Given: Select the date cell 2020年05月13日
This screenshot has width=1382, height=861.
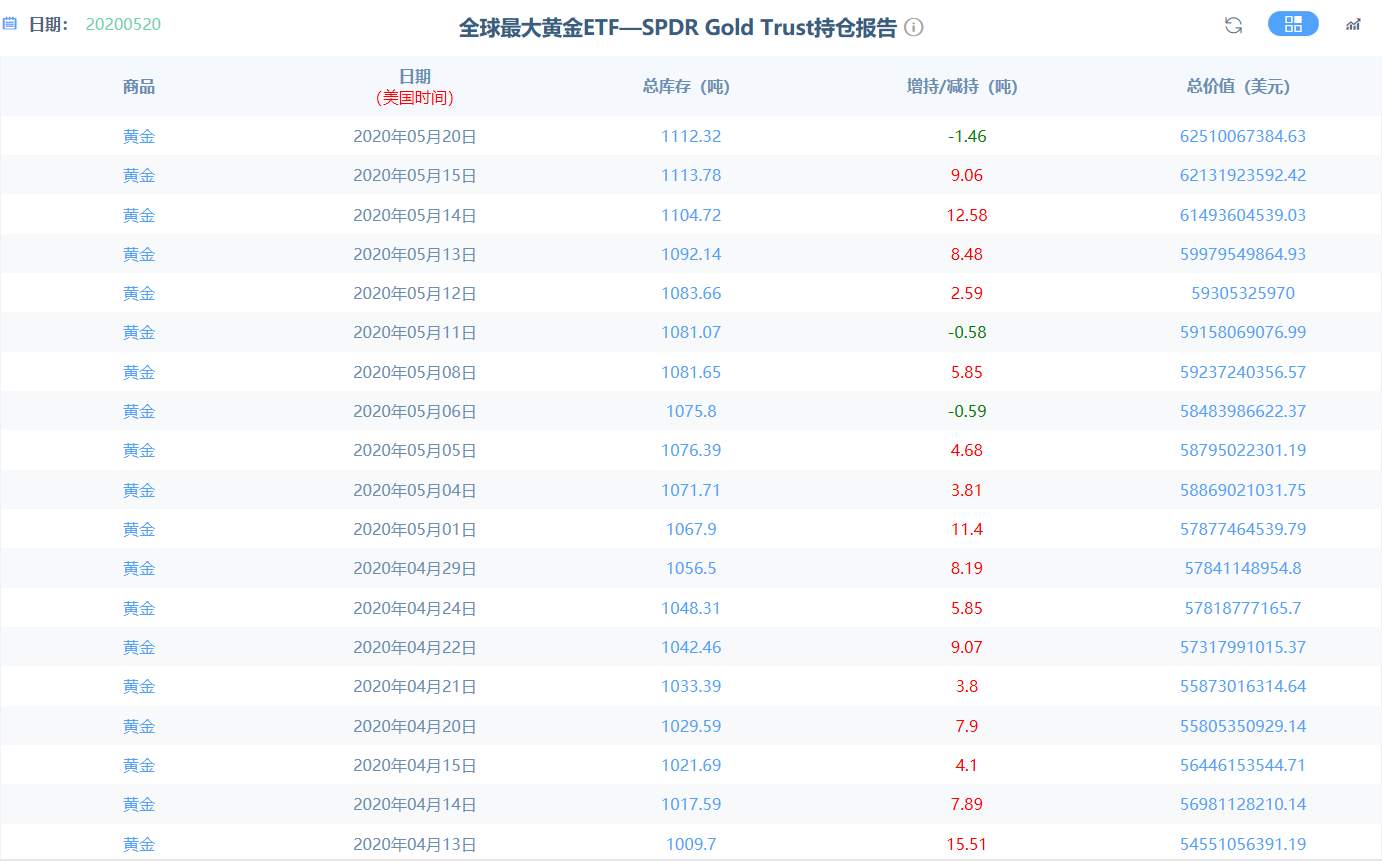Looking at the screenshot, I should point(415,254).
